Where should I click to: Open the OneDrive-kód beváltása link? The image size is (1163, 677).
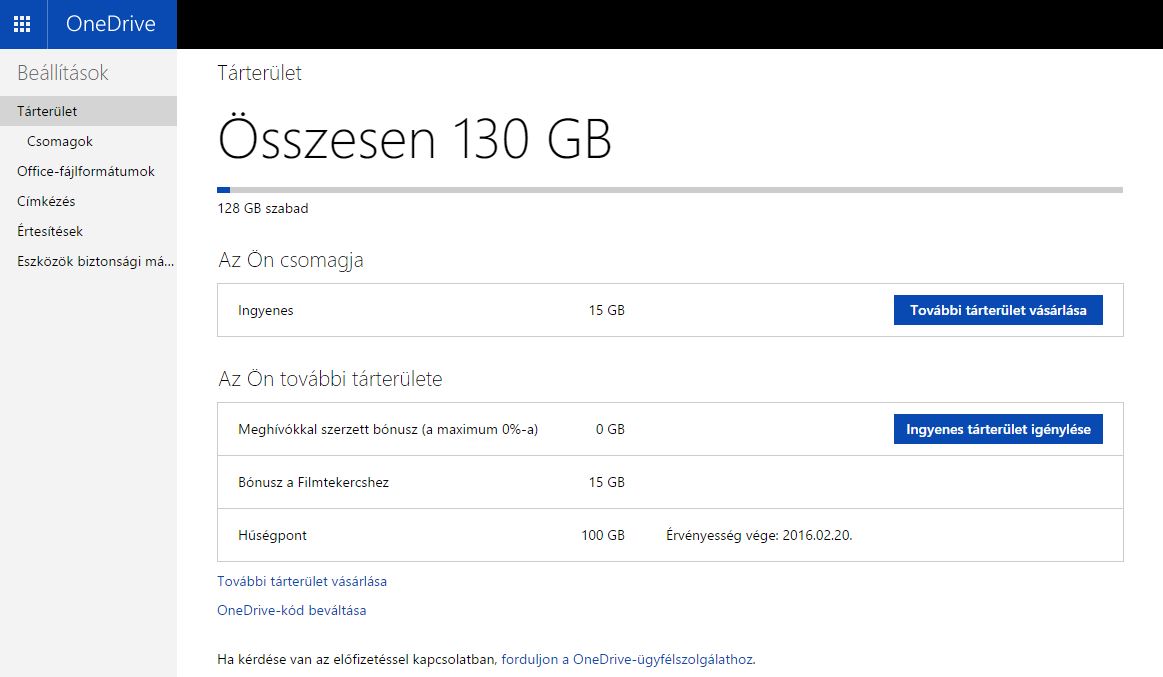pos(291,610)
